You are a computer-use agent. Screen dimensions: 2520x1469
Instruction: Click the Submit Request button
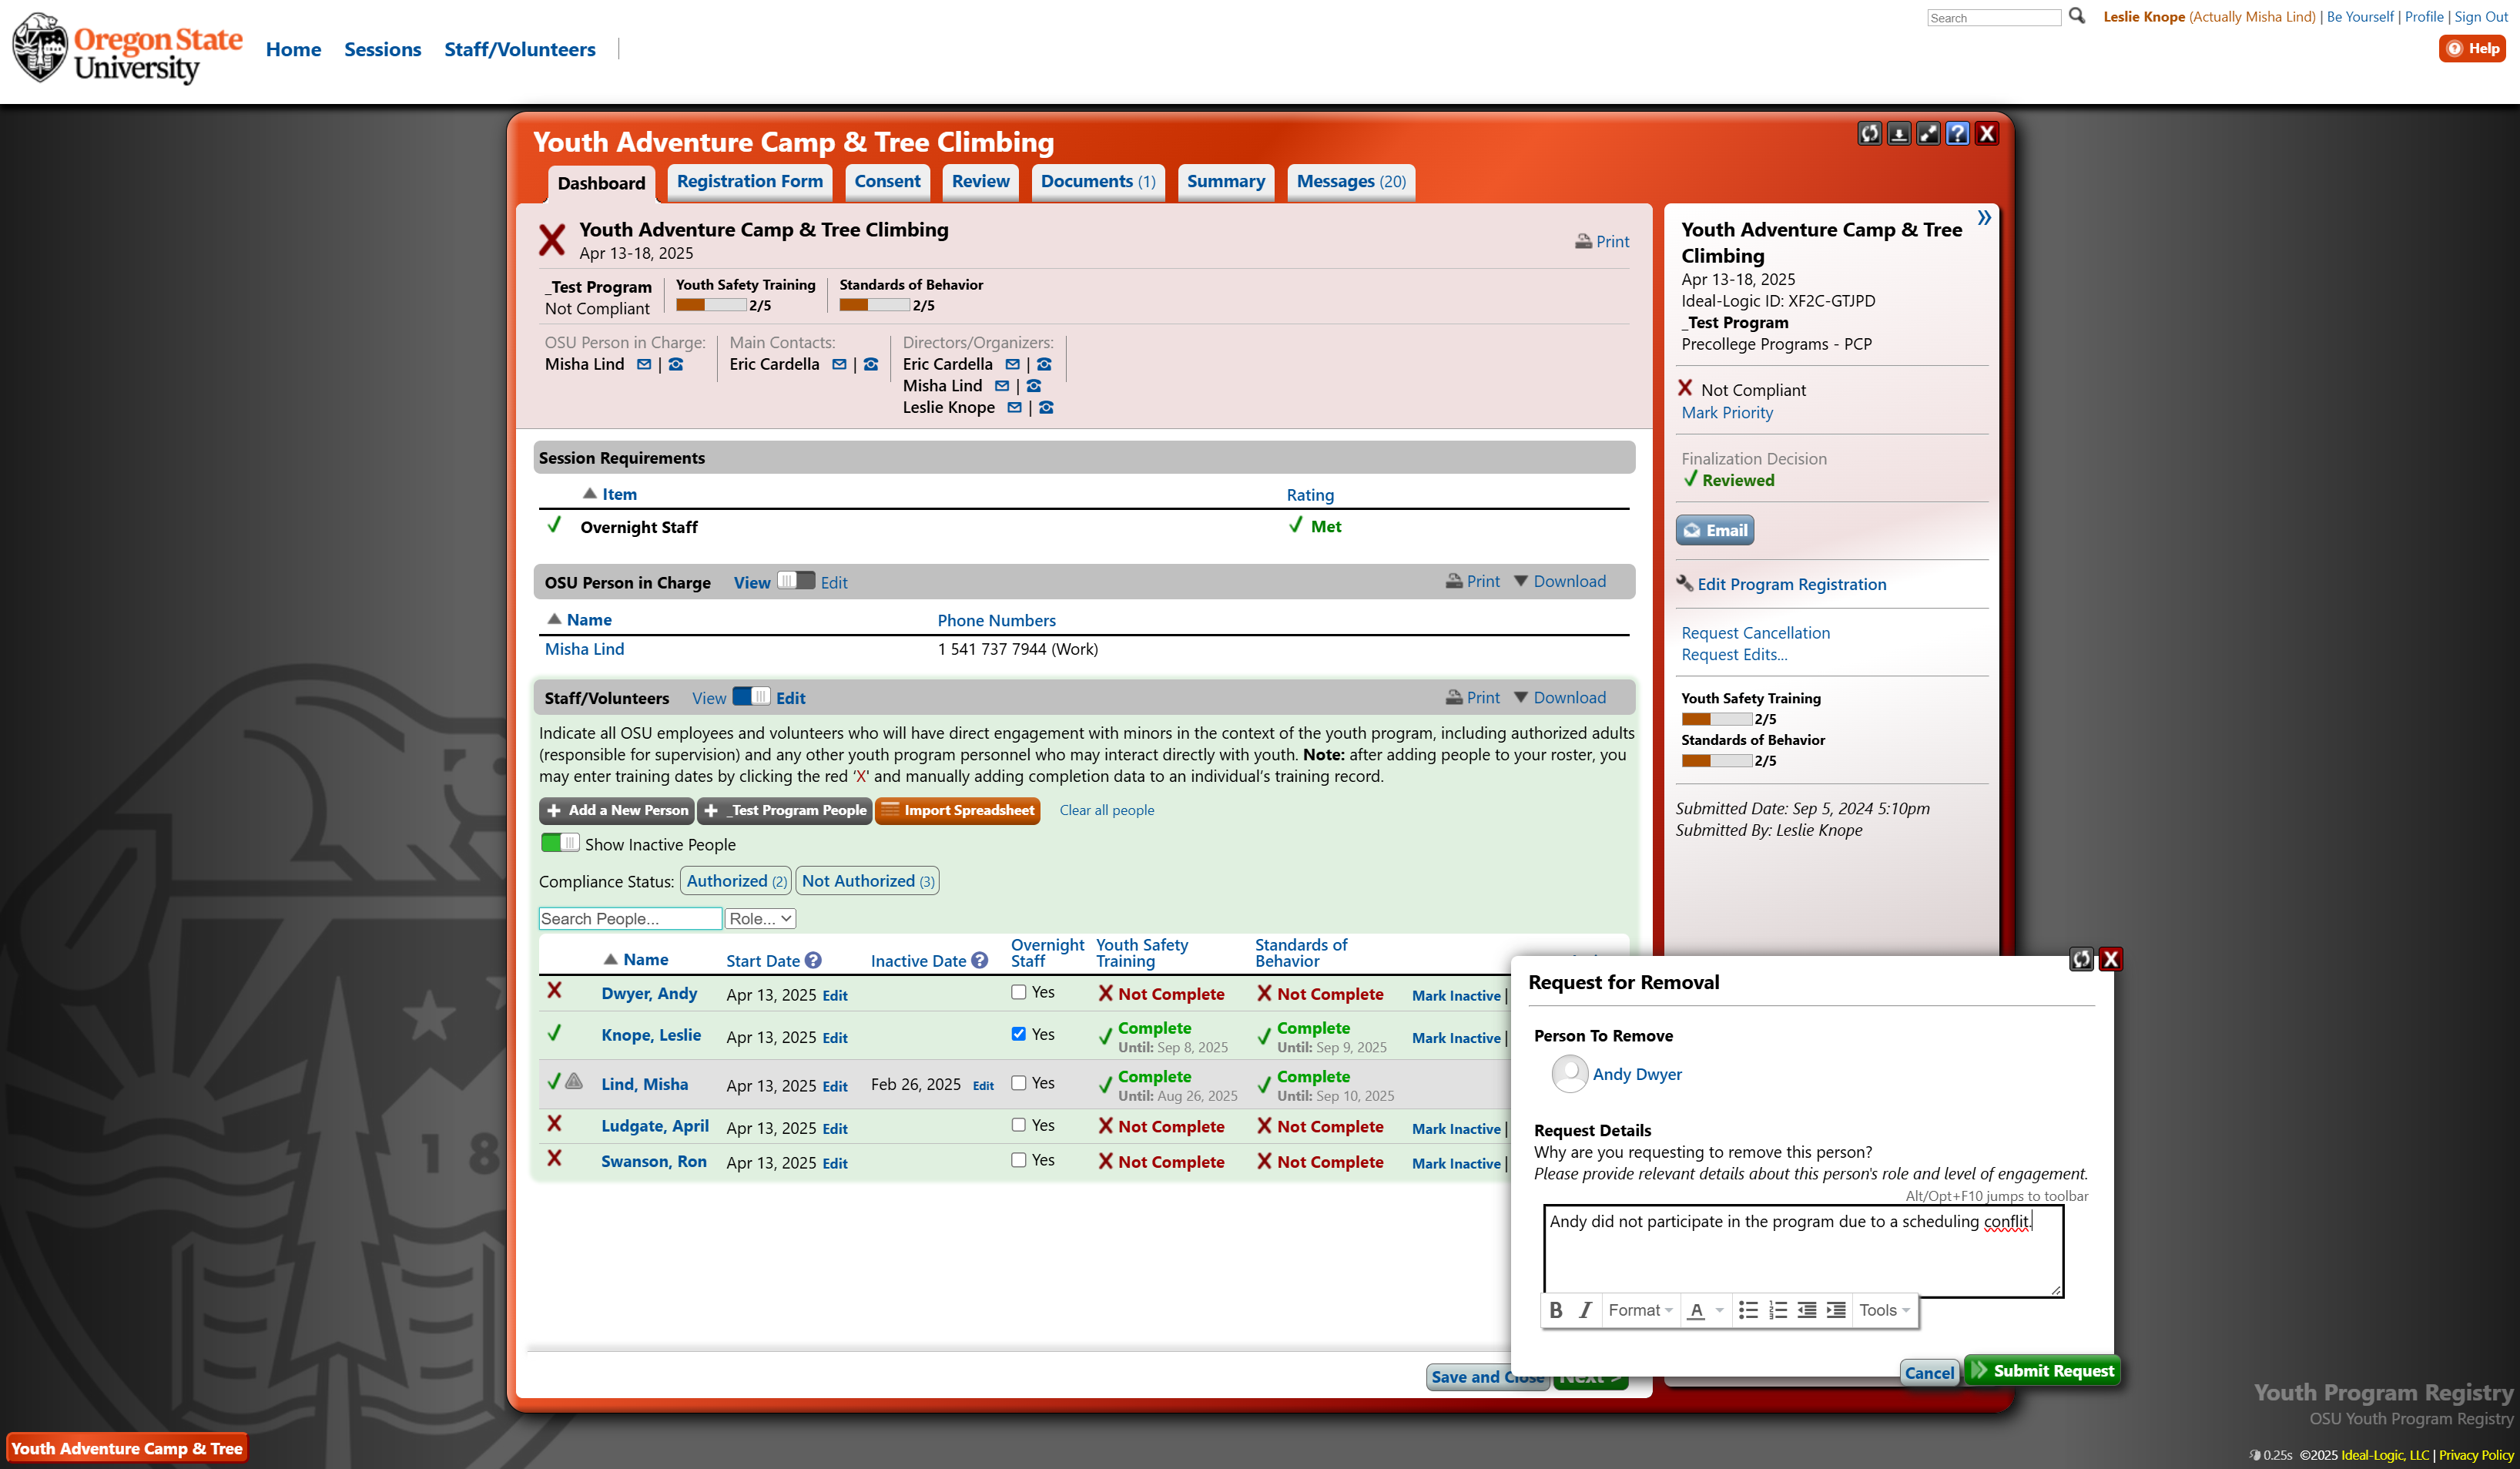click(2043, 1370)
